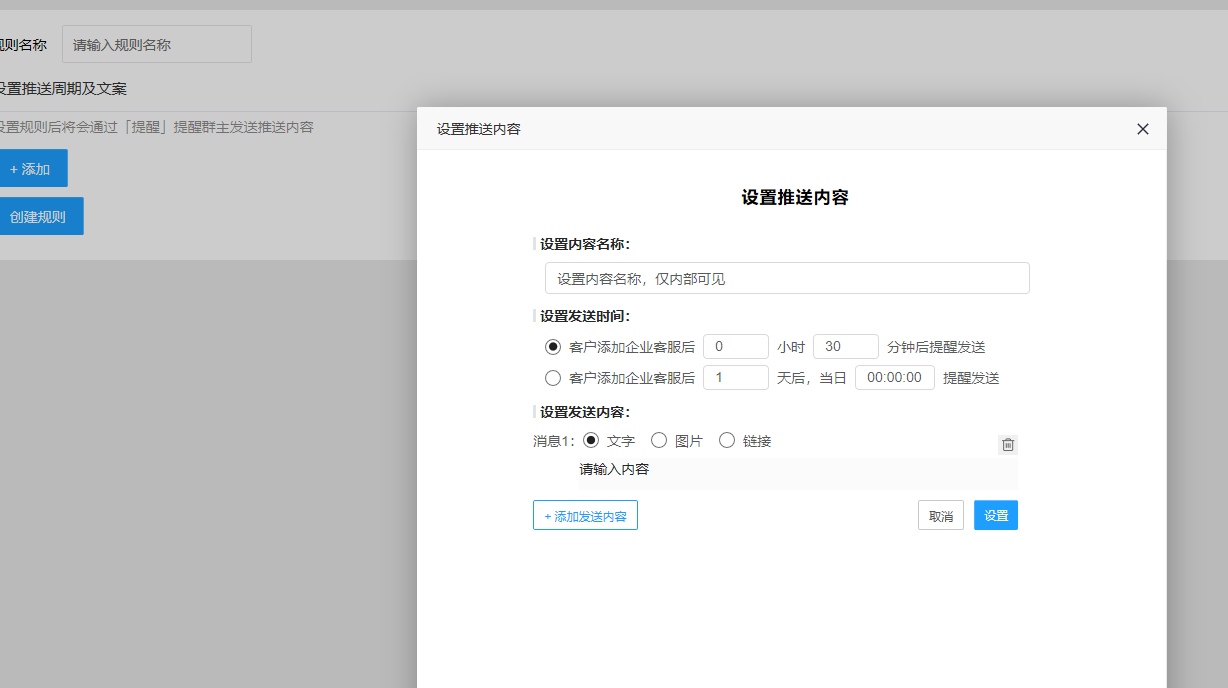Select the hours and minutes send-time option
This screenshot has height=688, width=1228.
553,347
